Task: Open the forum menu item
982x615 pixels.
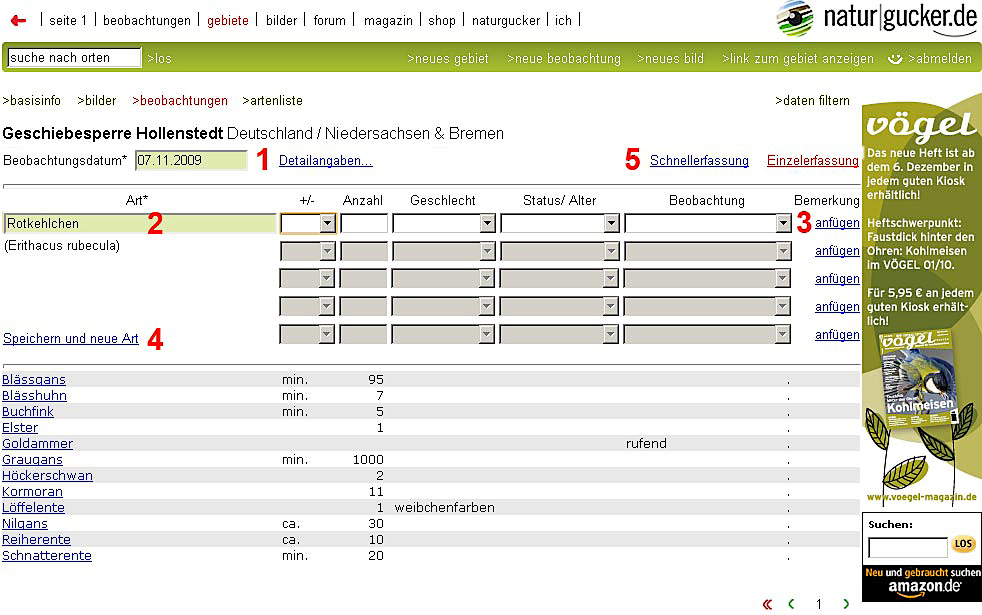Action: coord(329,20)
